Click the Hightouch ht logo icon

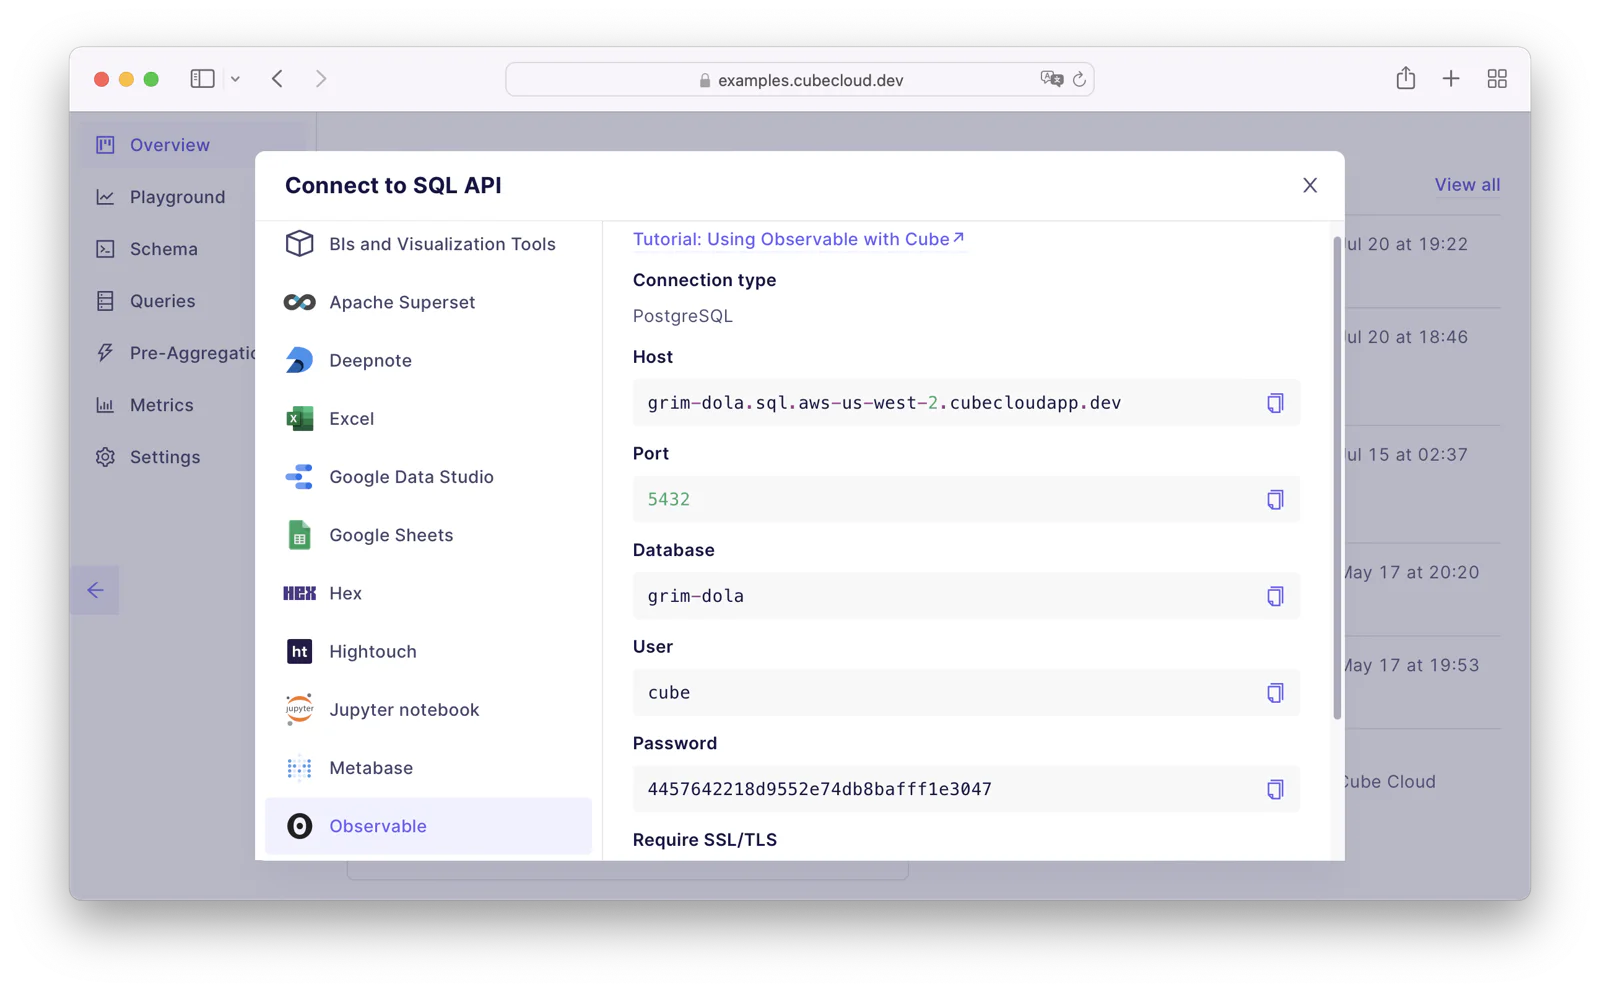click(299, 651)
